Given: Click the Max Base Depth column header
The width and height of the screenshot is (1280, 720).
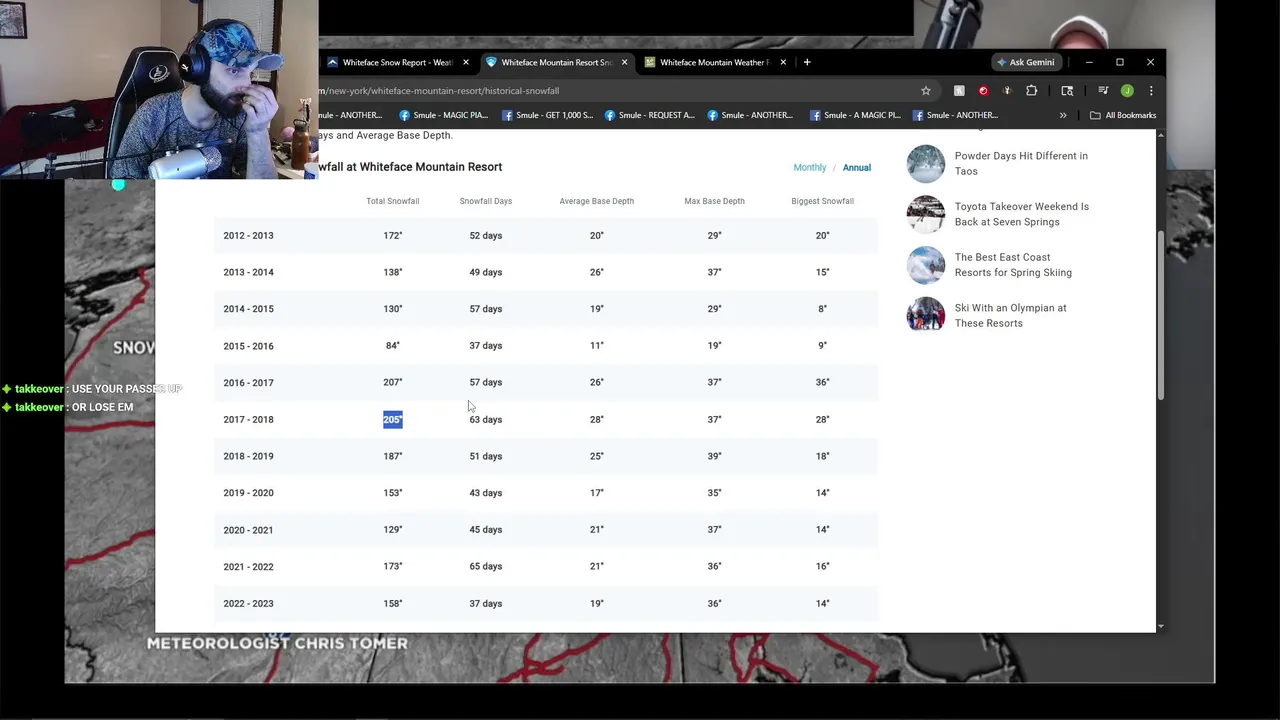Looking at the screenshot, I should (x=714, y=201).
